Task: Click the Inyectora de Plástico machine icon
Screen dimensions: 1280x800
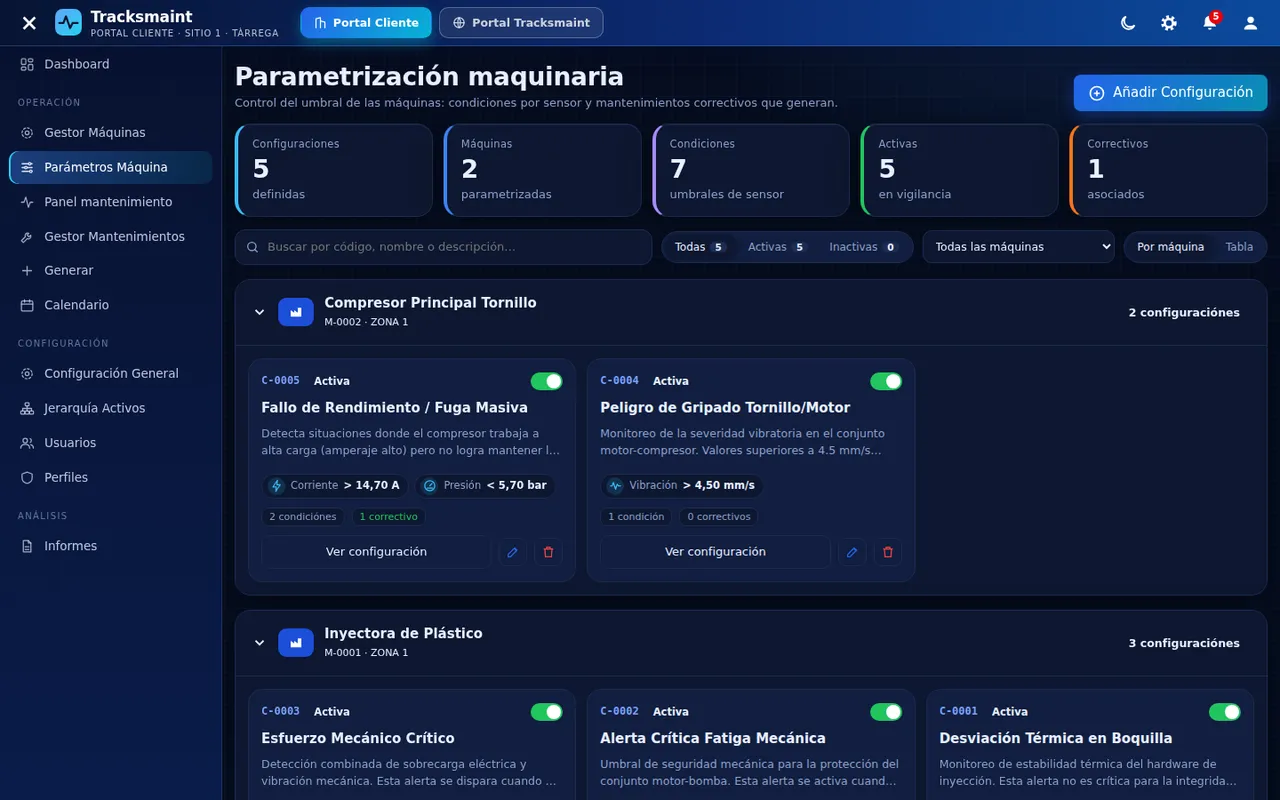Action: tap(296, 643)
